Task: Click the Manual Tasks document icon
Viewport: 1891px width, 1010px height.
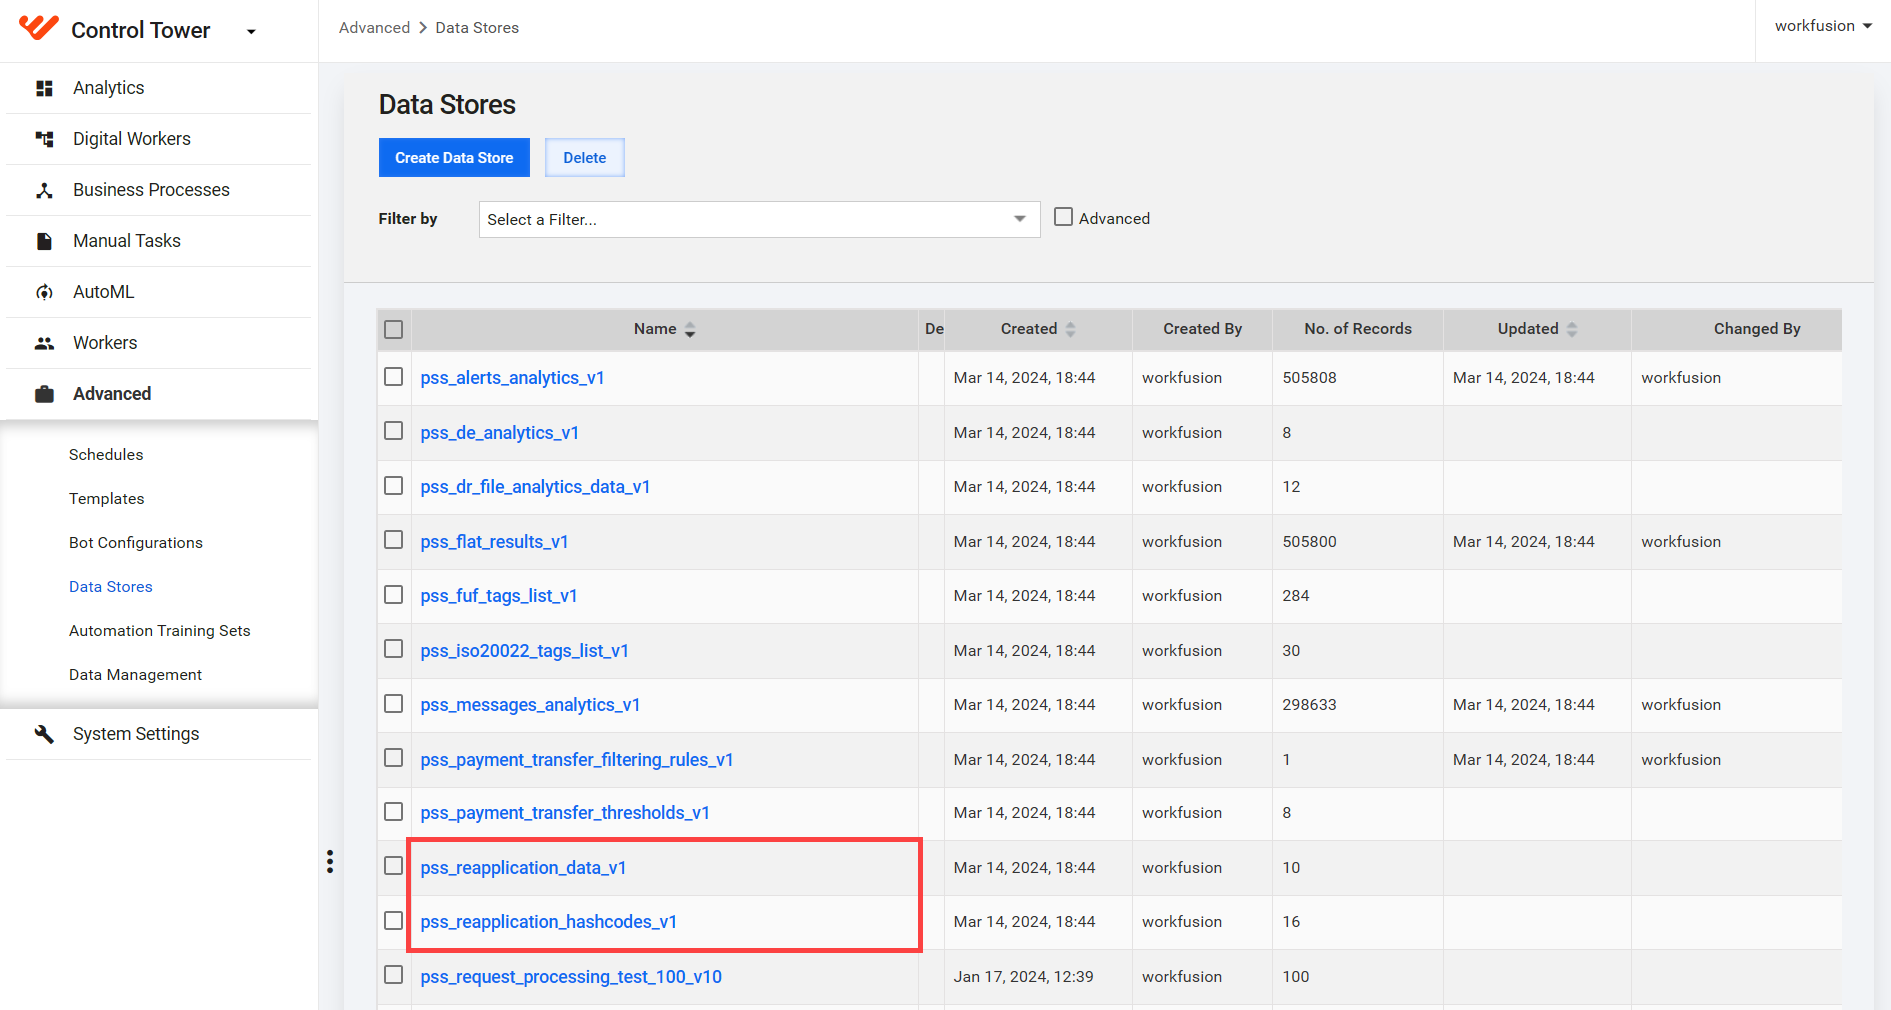Action: 44,241
